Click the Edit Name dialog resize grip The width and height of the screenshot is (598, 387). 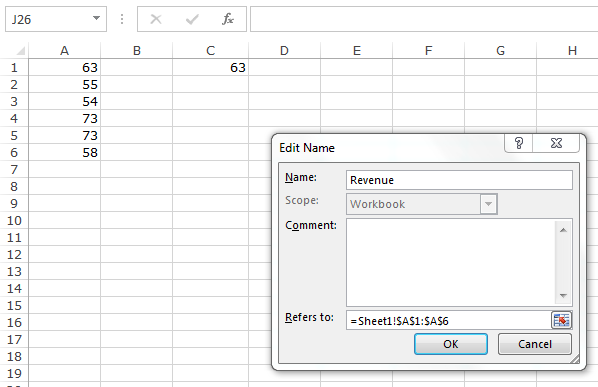[575, 359]
